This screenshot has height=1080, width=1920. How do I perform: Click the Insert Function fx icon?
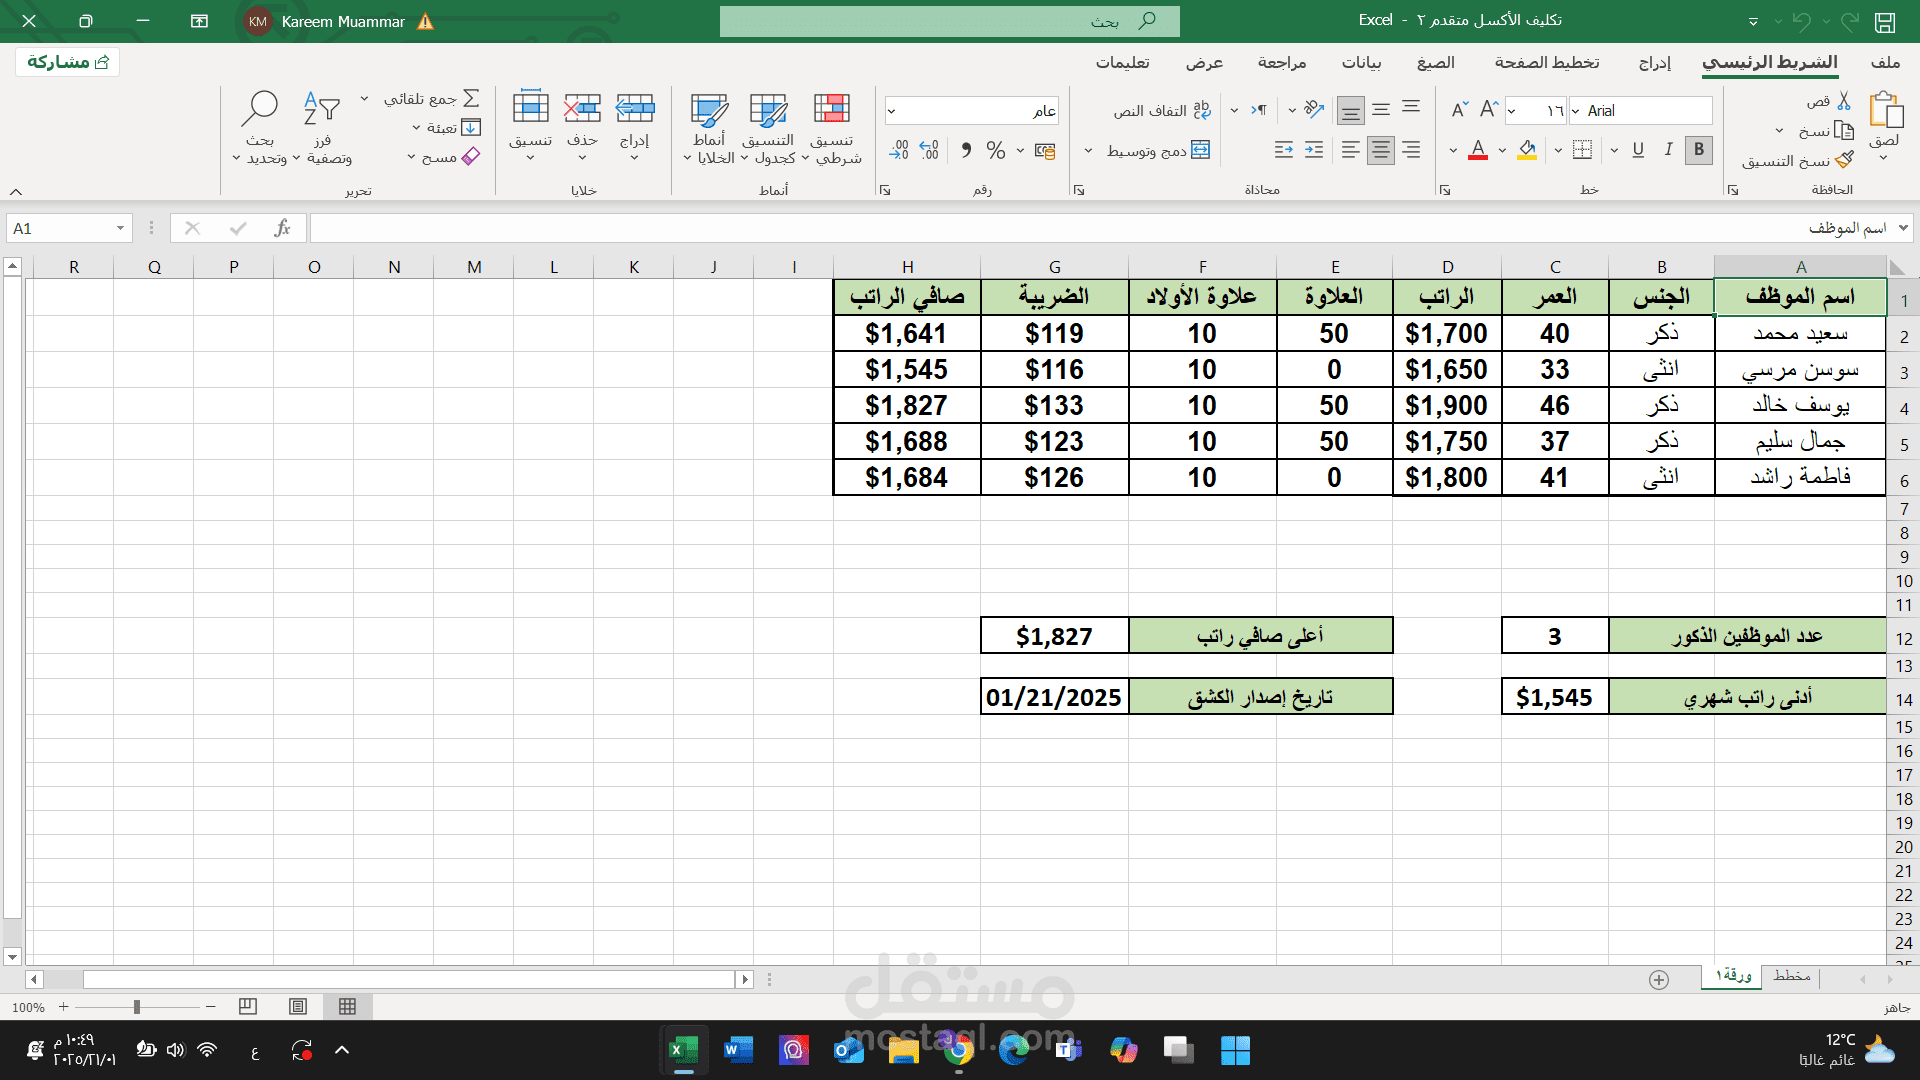(282, 228)
